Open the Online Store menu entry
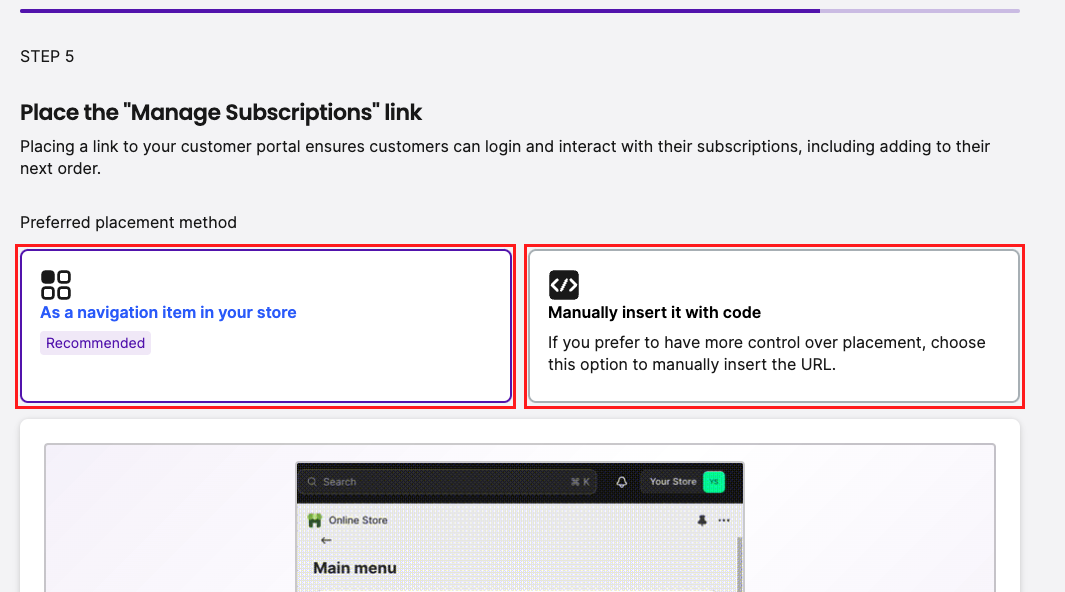The image size is (1065, 592). point(347,520)
